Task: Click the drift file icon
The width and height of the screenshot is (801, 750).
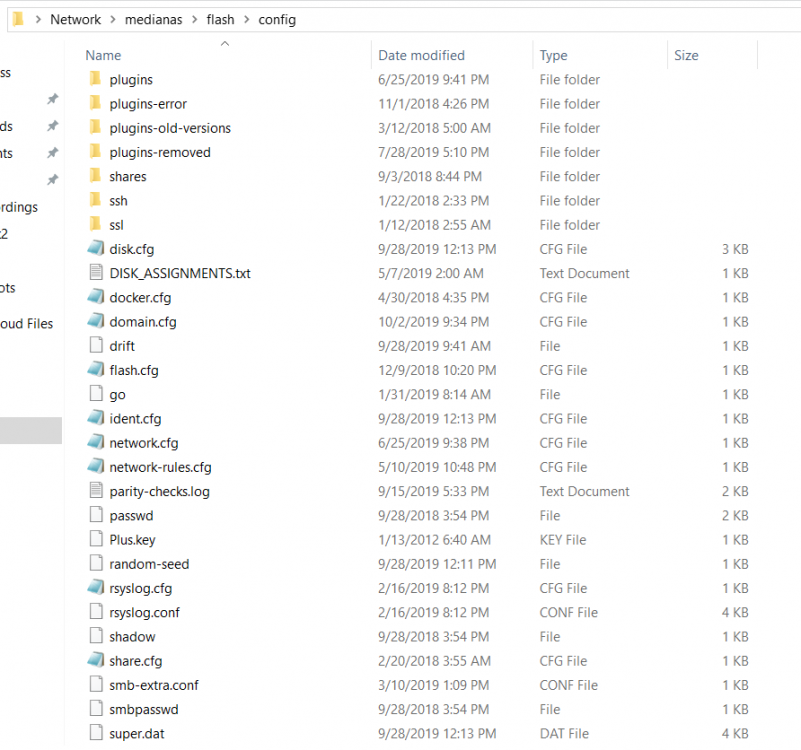Action: pos(96,345)
